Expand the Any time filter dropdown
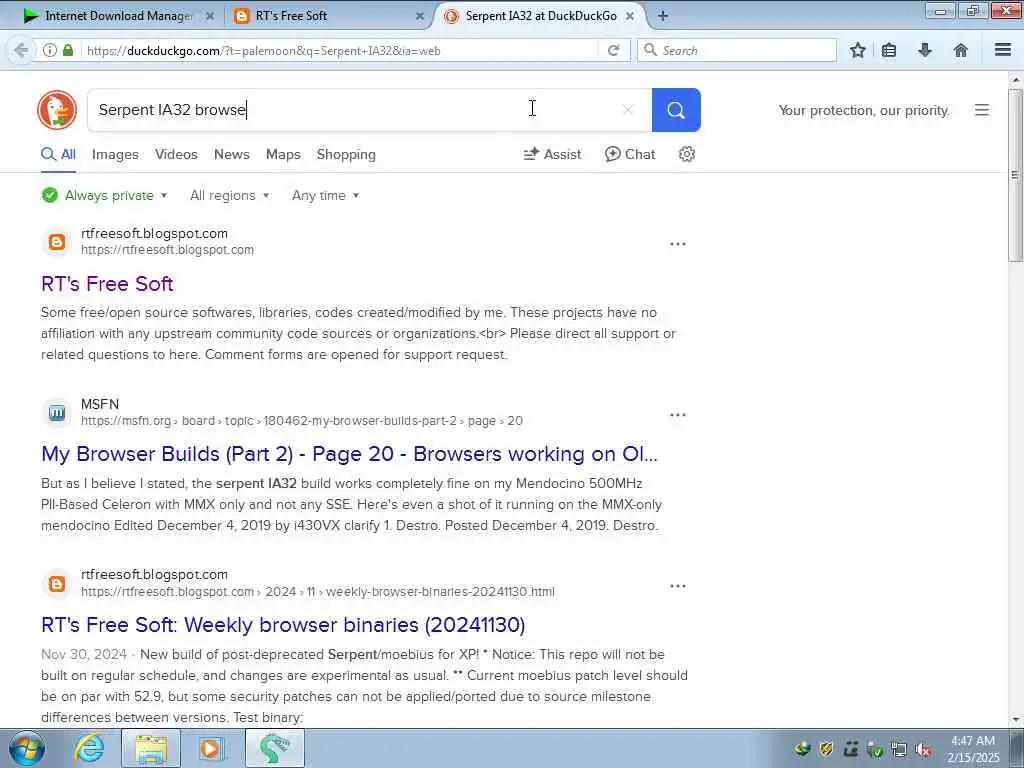Viewport: 1024px width, 768px height. click(x=325, y=195)
